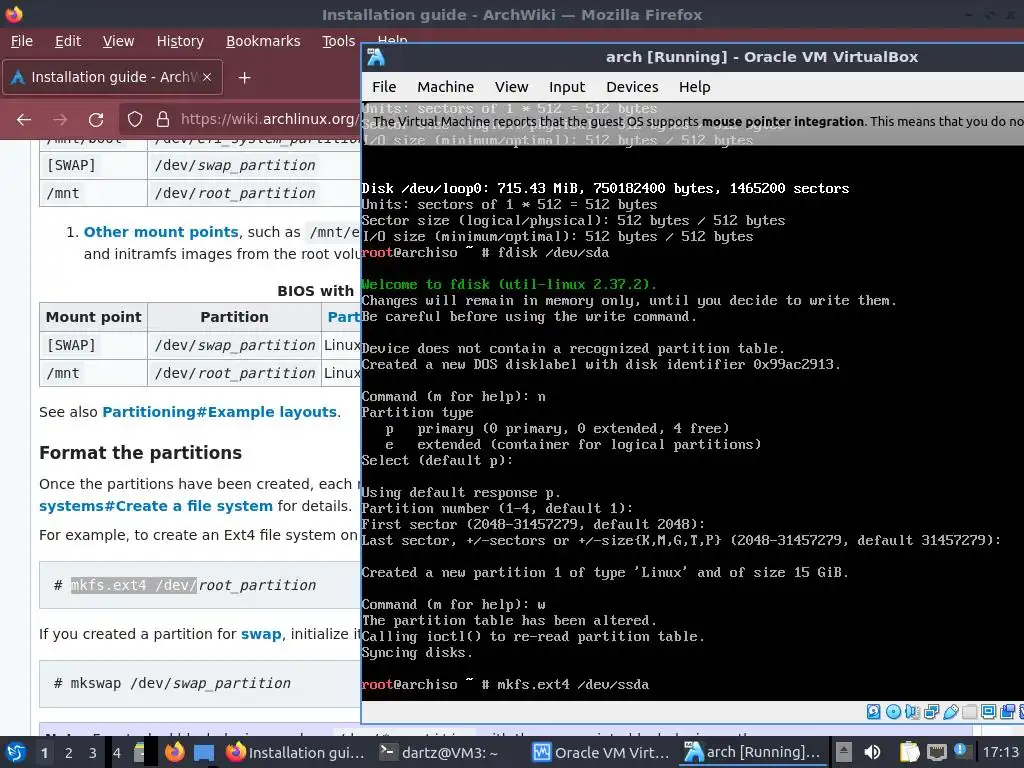Image resolution: width=1024 pixels, height=768 pixels.
Task: Click the display settings icon in VirtualBox status bar
Action: point(988,711)
